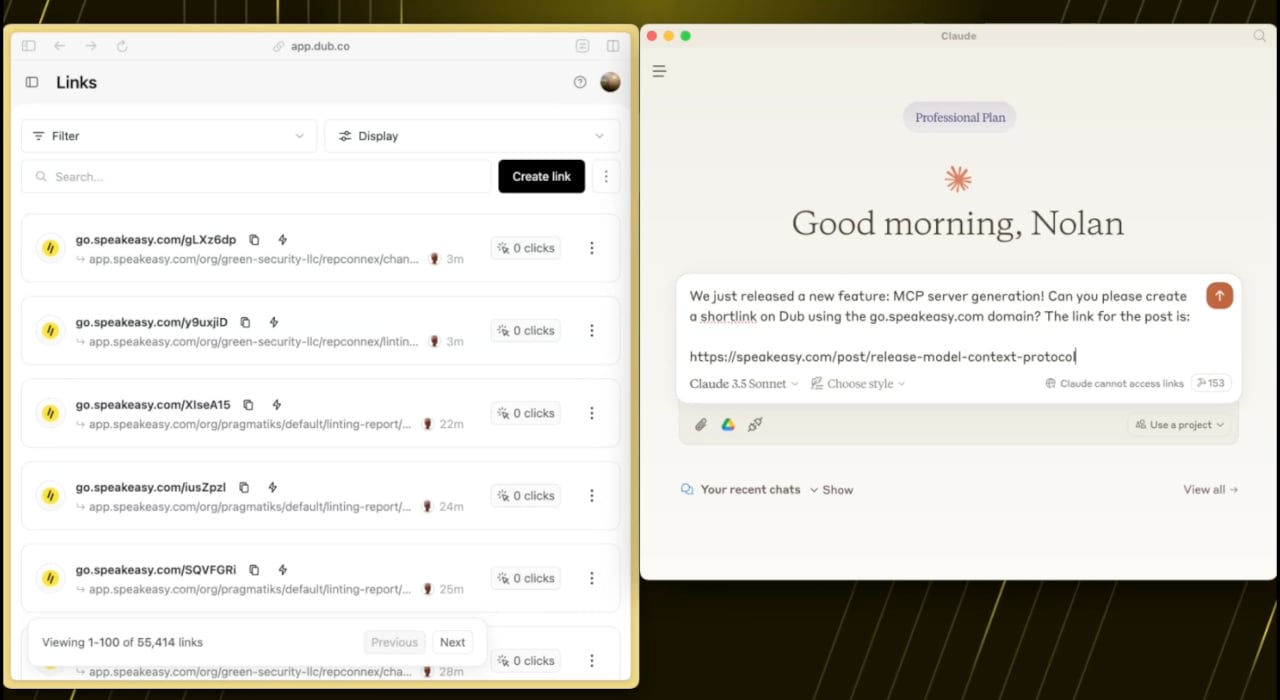This screenshot has width=1280, height=700.
Task: Click the Next pagination button
Action: coord(453,642)
